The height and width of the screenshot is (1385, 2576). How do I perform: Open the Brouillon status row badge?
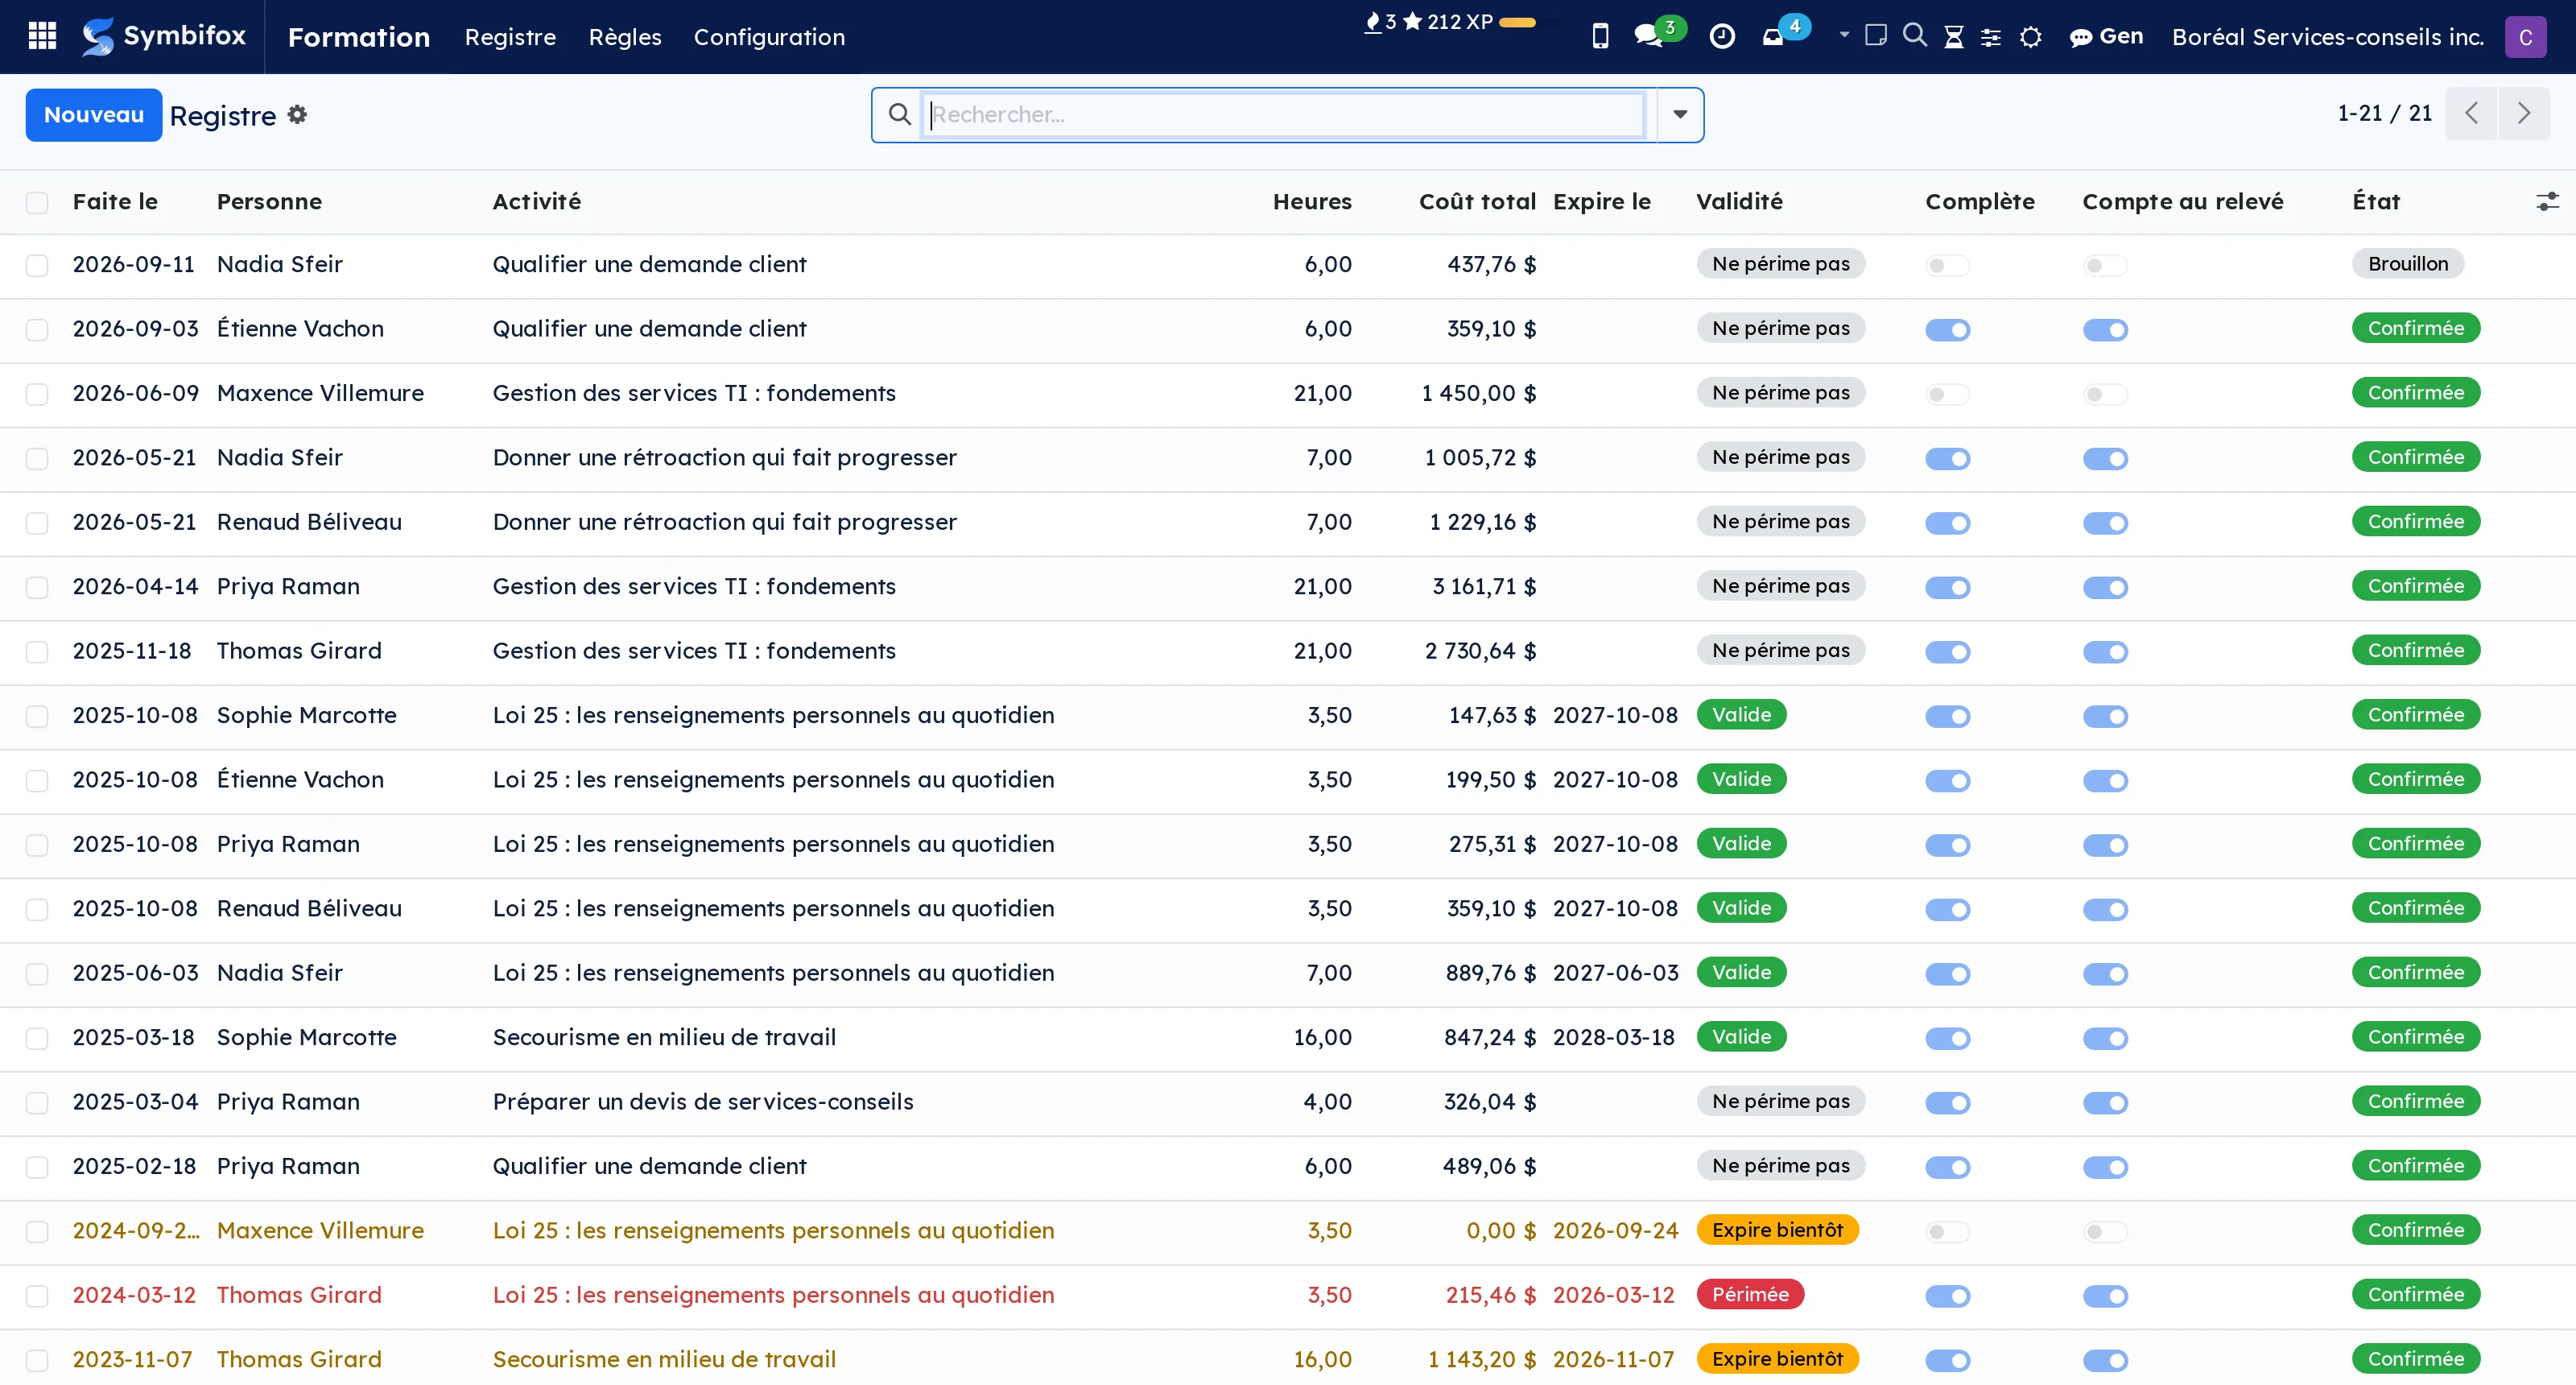click(2407, 264)
